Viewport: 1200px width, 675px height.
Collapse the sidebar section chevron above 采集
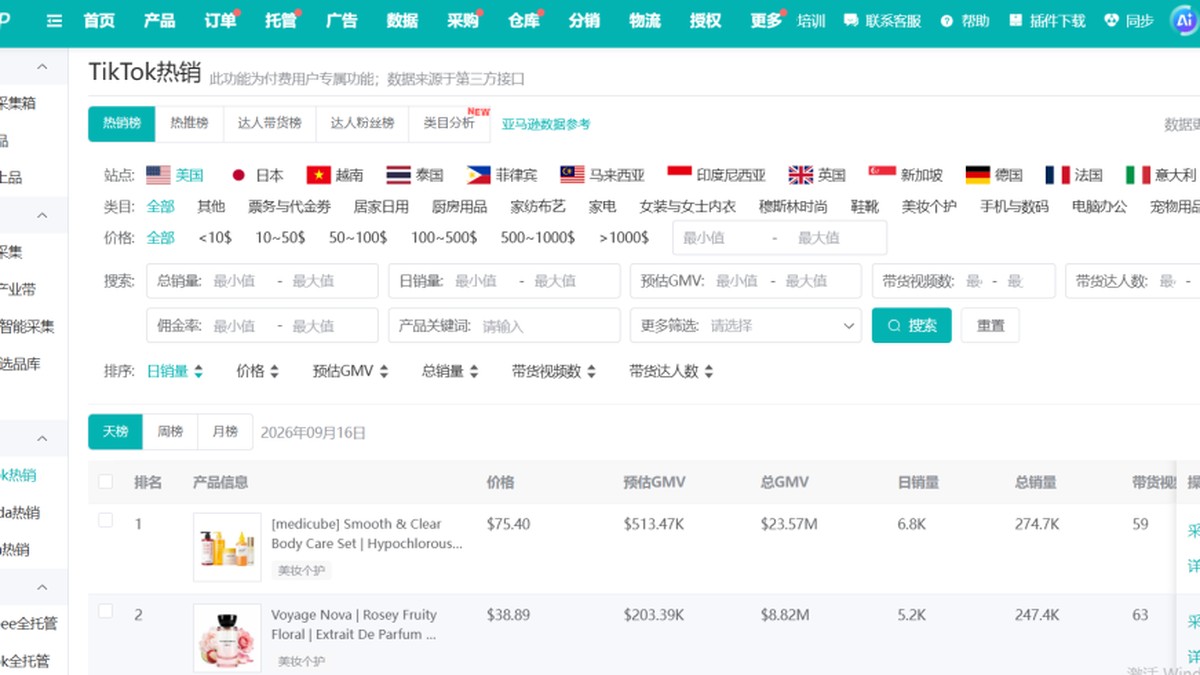coord(42,215)
